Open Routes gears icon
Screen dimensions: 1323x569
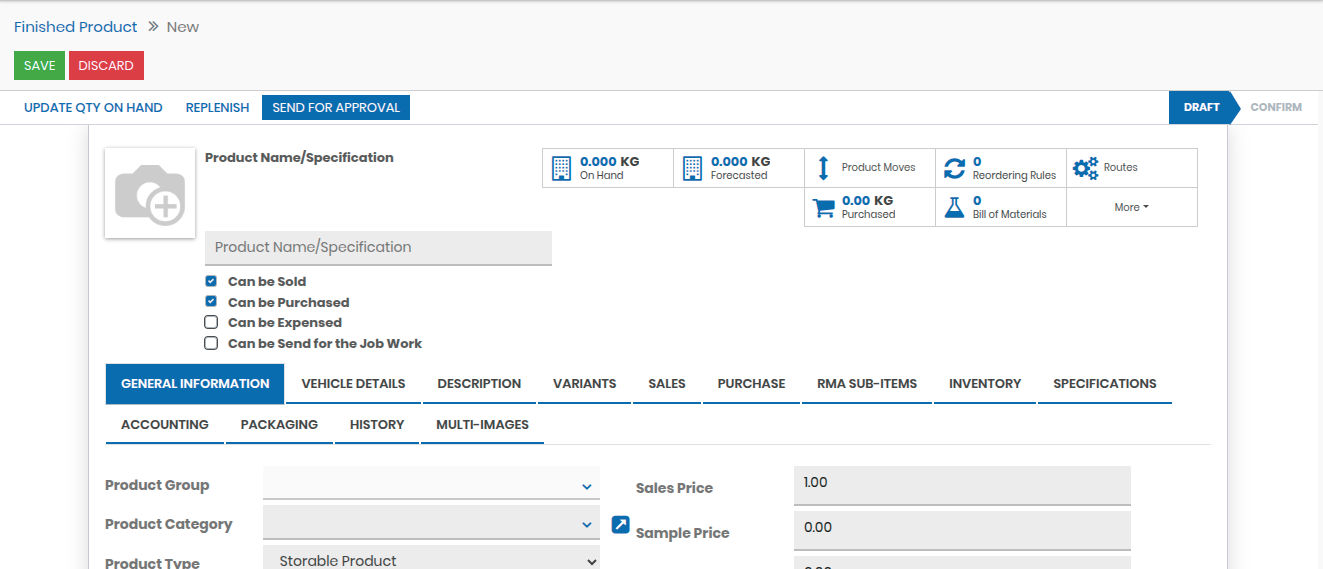coord(1085,168)
